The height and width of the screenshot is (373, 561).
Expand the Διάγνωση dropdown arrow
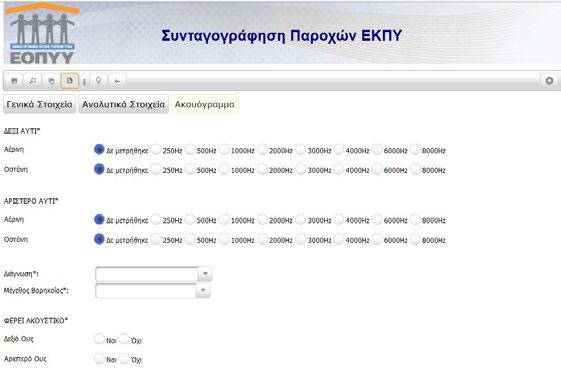[x=205, y=274]
